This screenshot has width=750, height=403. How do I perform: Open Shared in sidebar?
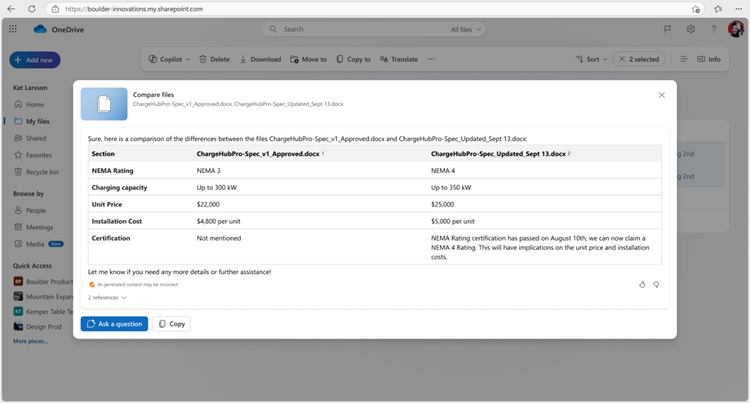[31, 138]
